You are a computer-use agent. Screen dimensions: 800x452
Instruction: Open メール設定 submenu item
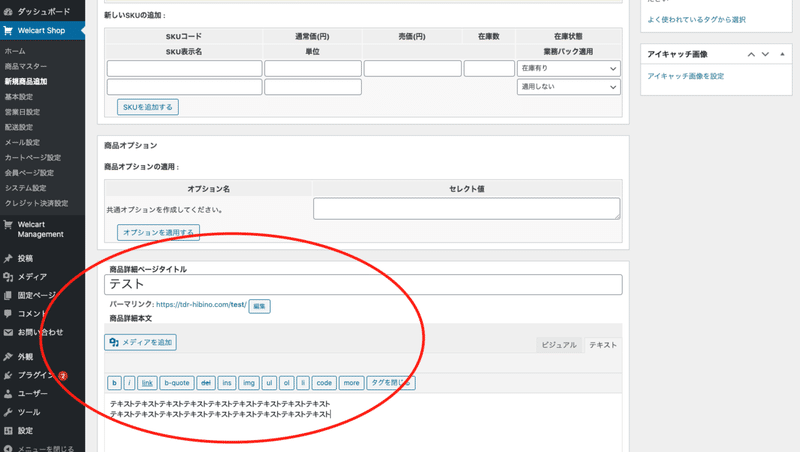point(22,142)
